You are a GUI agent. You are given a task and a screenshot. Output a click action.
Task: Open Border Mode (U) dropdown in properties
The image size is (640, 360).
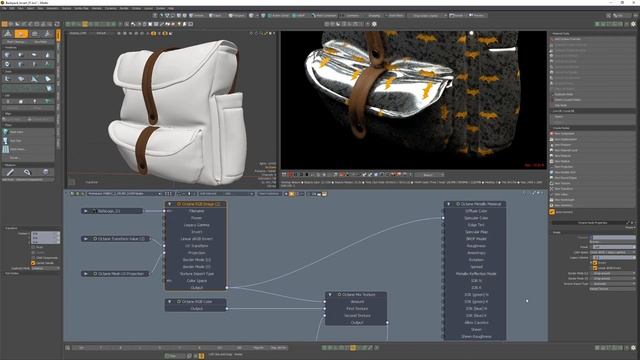613,273
